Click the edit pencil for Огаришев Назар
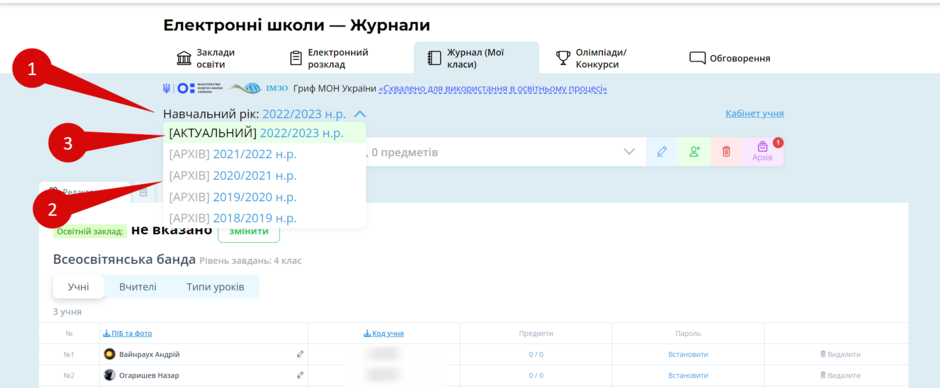This screenshot has height=388, width=940. click(x=300, y=375)
